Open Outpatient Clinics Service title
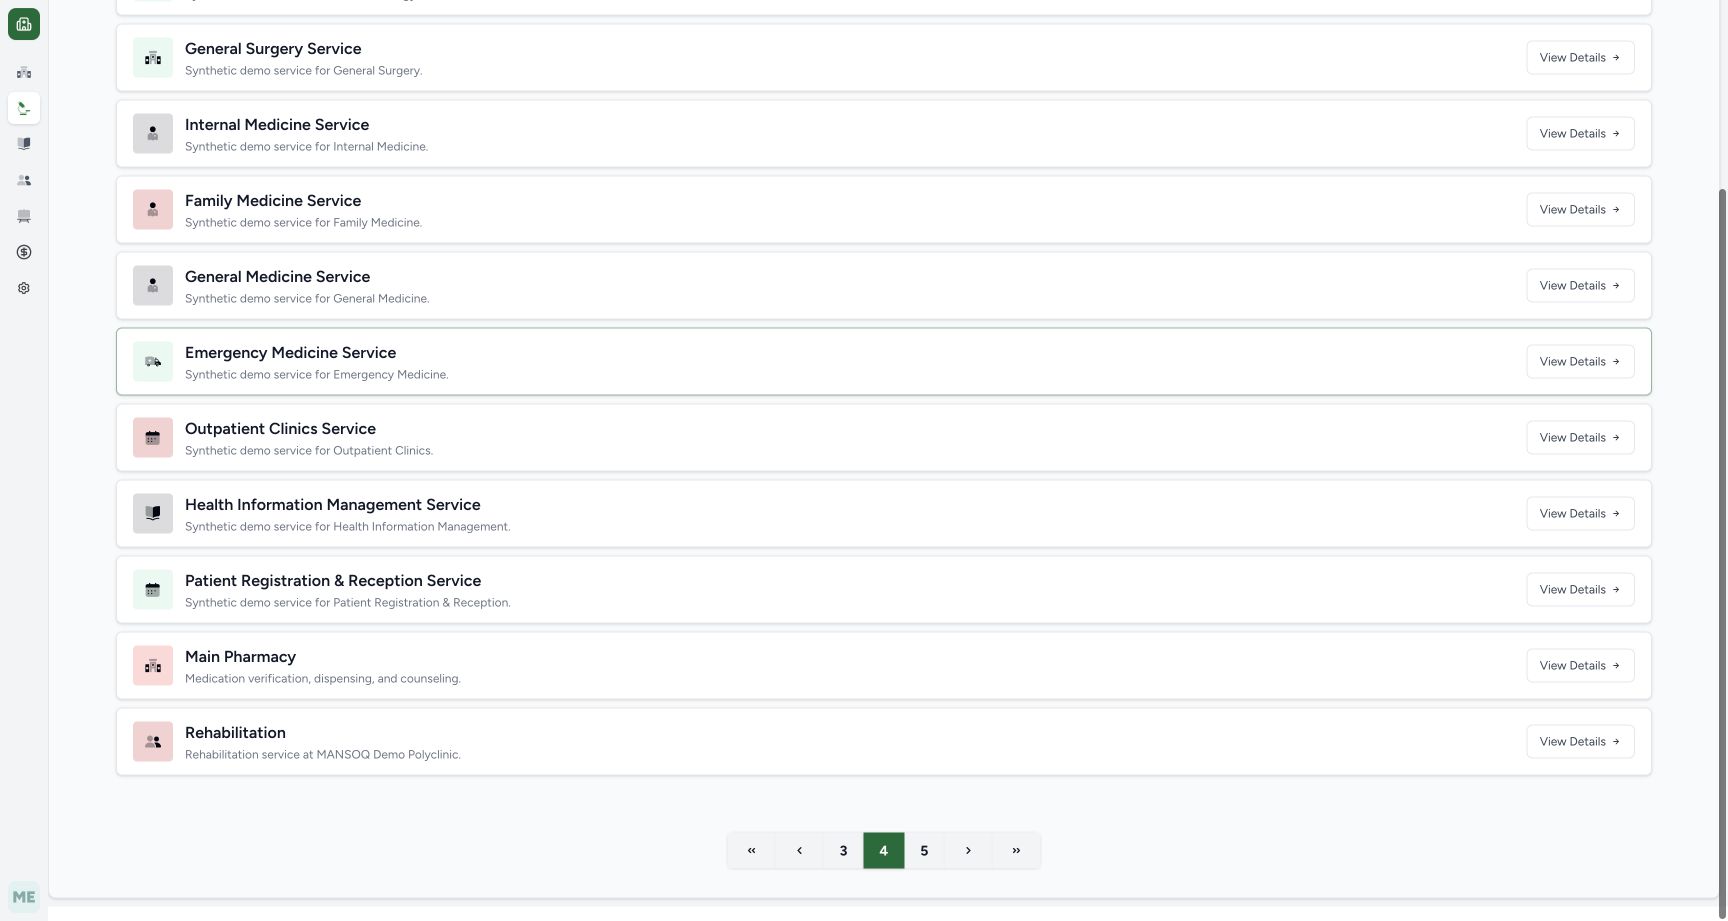The width and height of the screenshot is (1728, 921). [x=280, y=429]
